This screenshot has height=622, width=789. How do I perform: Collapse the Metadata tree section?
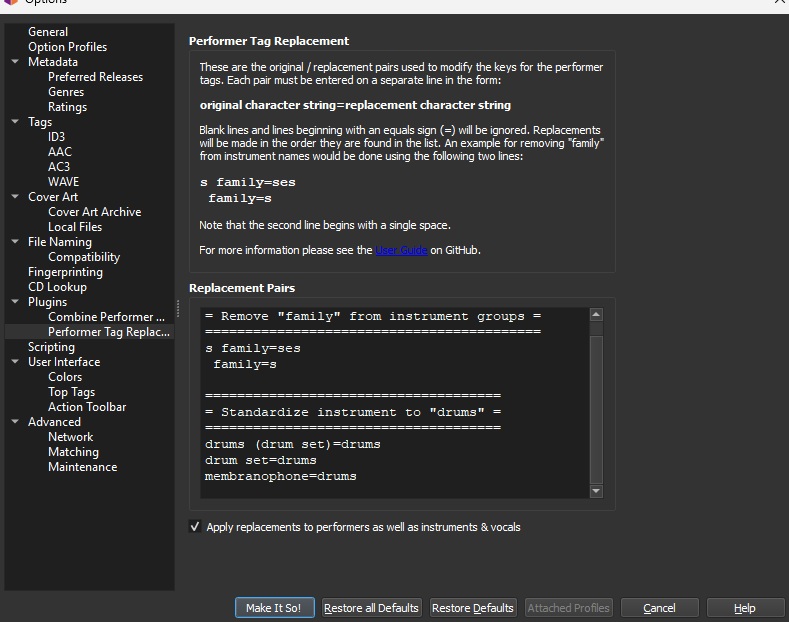pos(16,62)
